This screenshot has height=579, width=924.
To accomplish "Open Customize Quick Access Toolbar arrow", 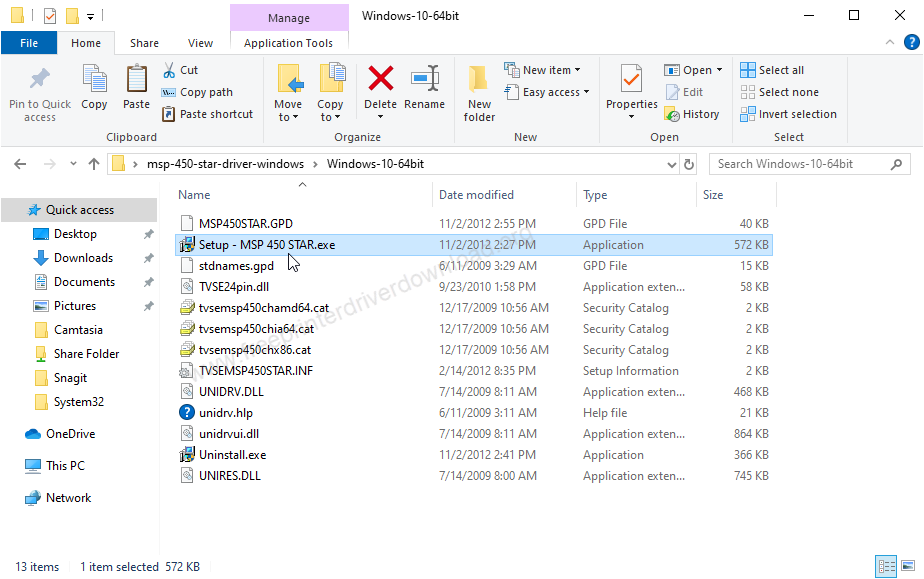I will (x=90, y=16).
